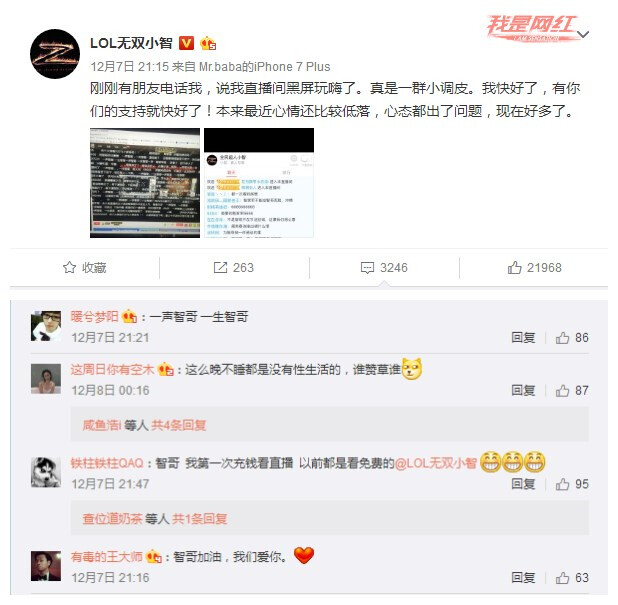
Task: Expand 共4条回复 replies thread
Action: pos(179,425)
